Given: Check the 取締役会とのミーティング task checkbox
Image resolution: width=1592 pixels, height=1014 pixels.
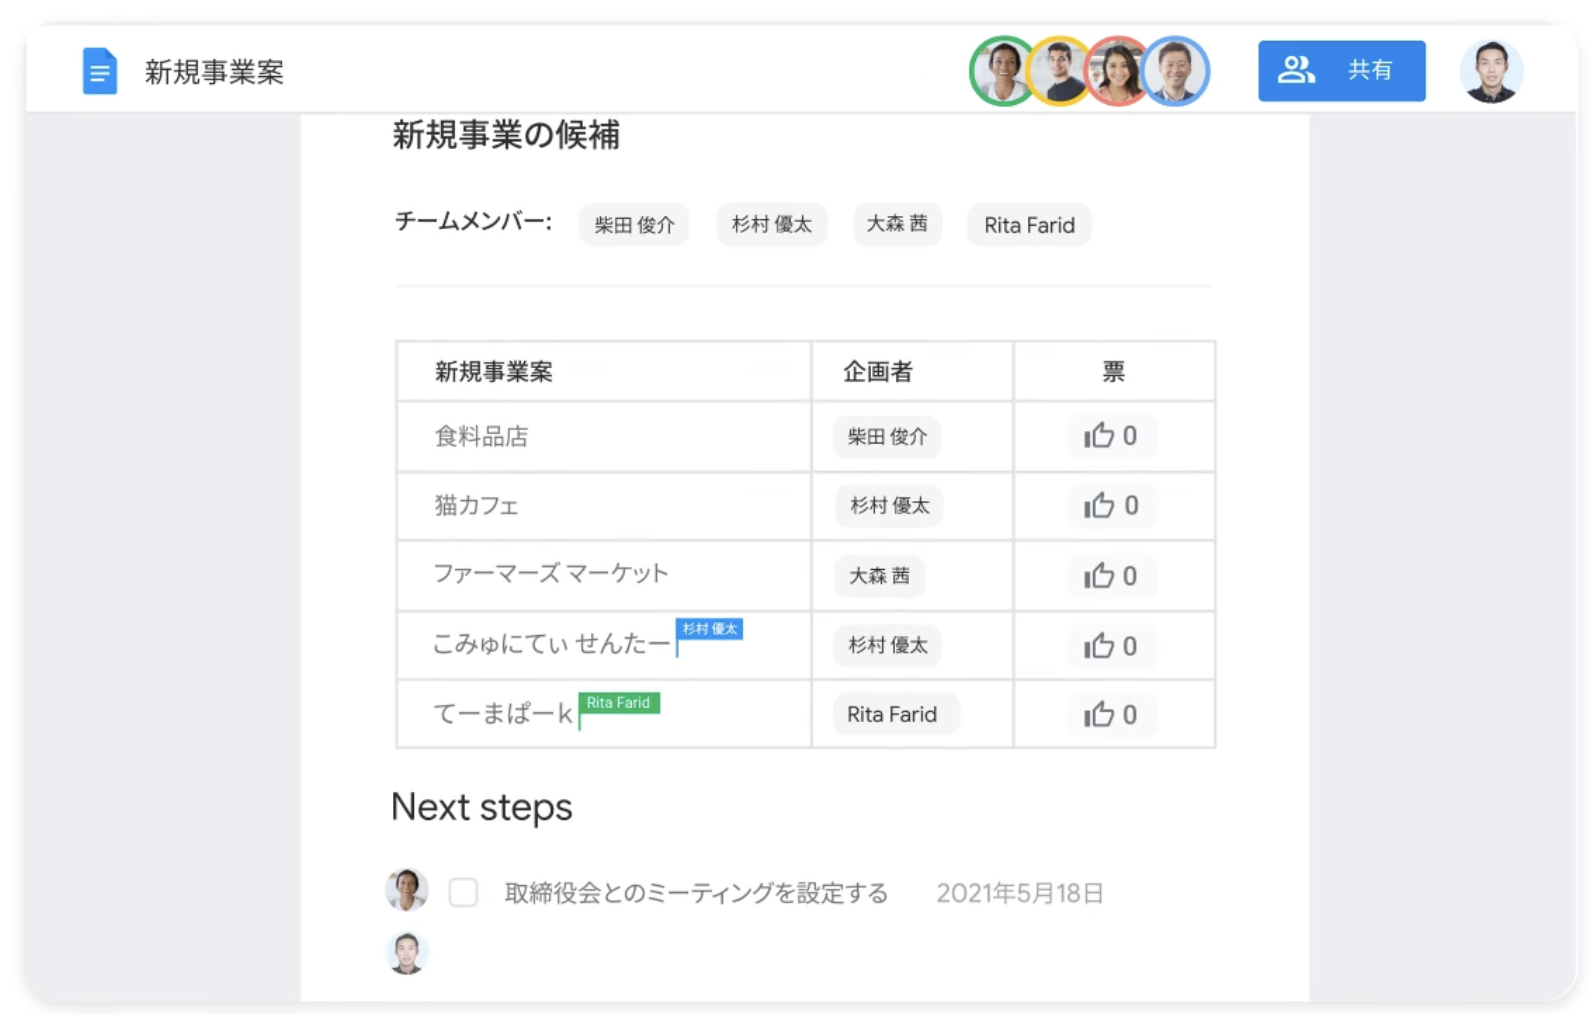Looking at the screenshot, I should click(x=463, y=892).
